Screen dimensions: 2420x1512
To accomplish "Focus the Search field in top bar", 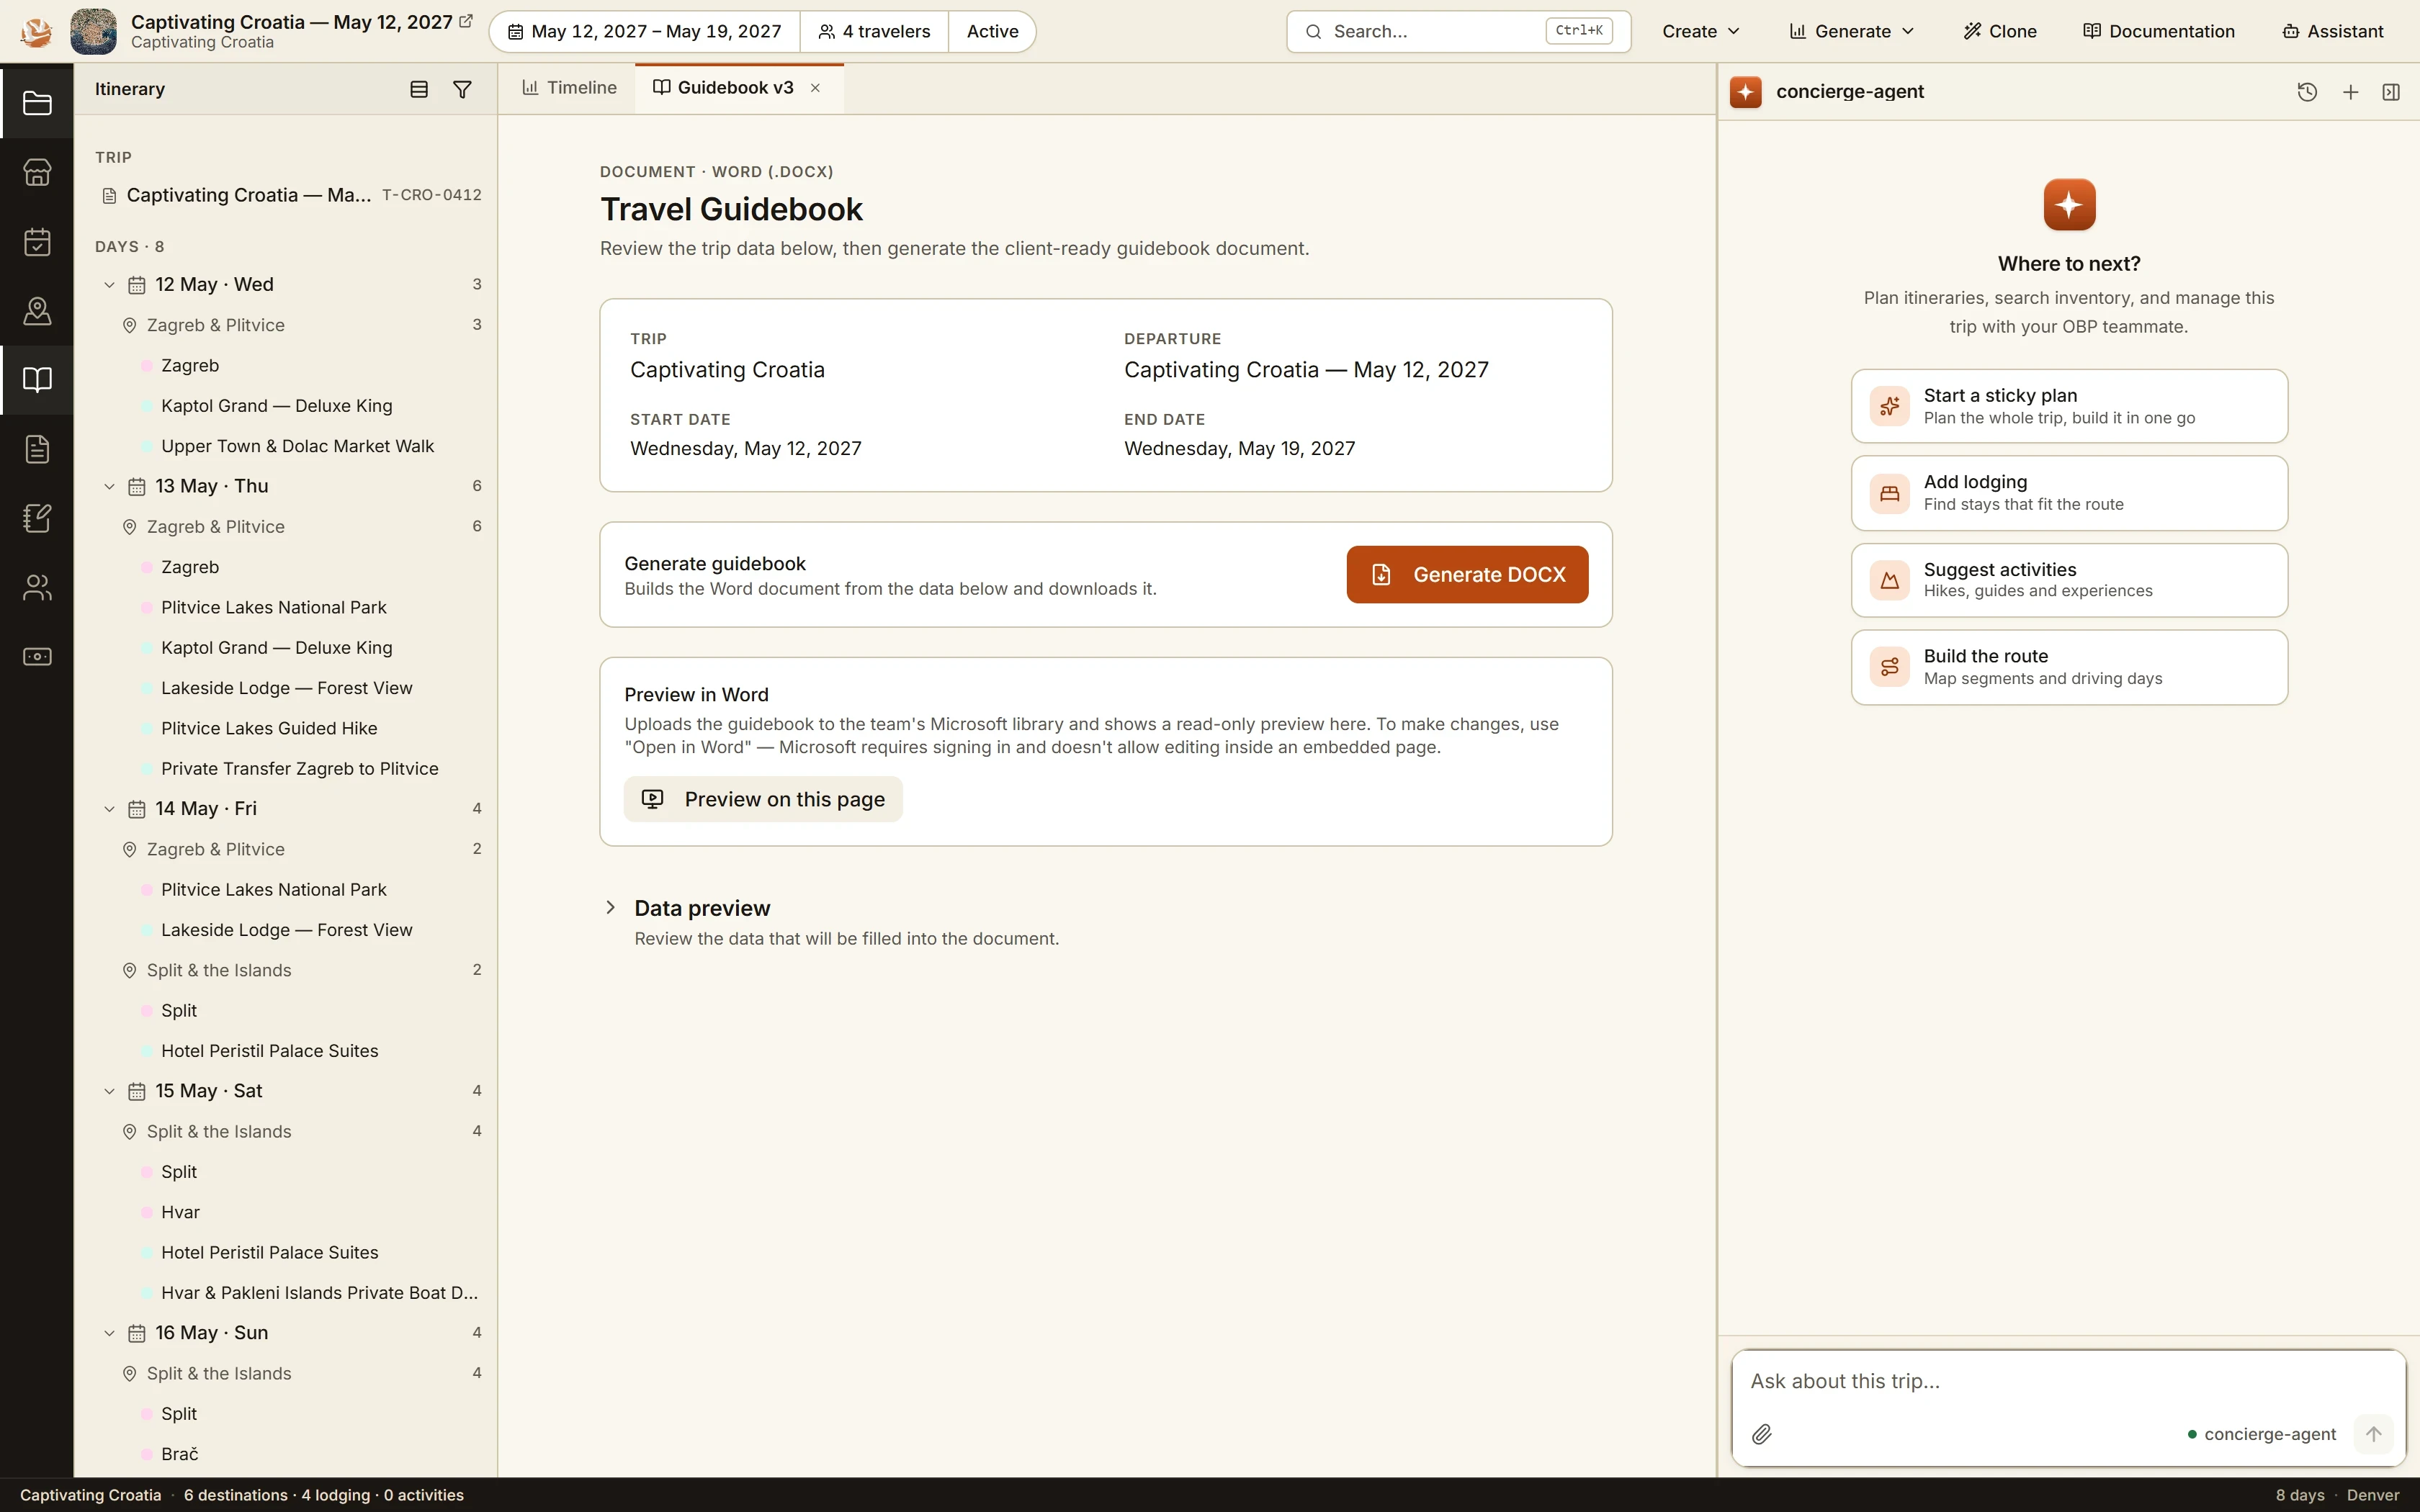I will coord(1458,31).
